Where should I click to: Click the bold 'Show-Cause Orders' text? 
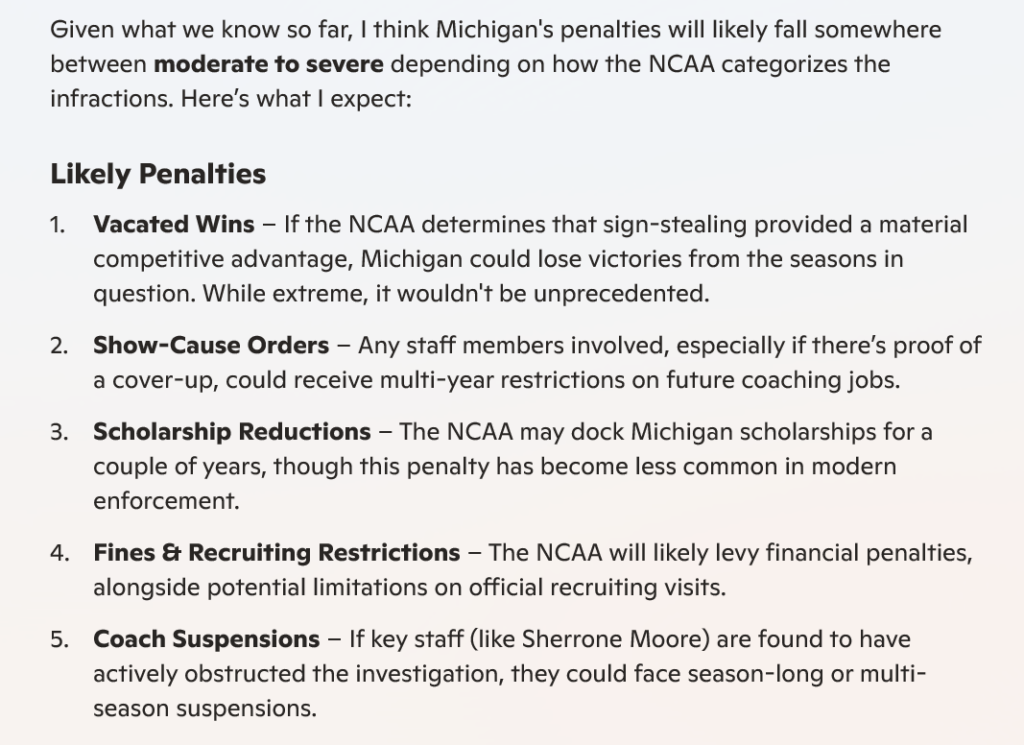tap(211, 345)
